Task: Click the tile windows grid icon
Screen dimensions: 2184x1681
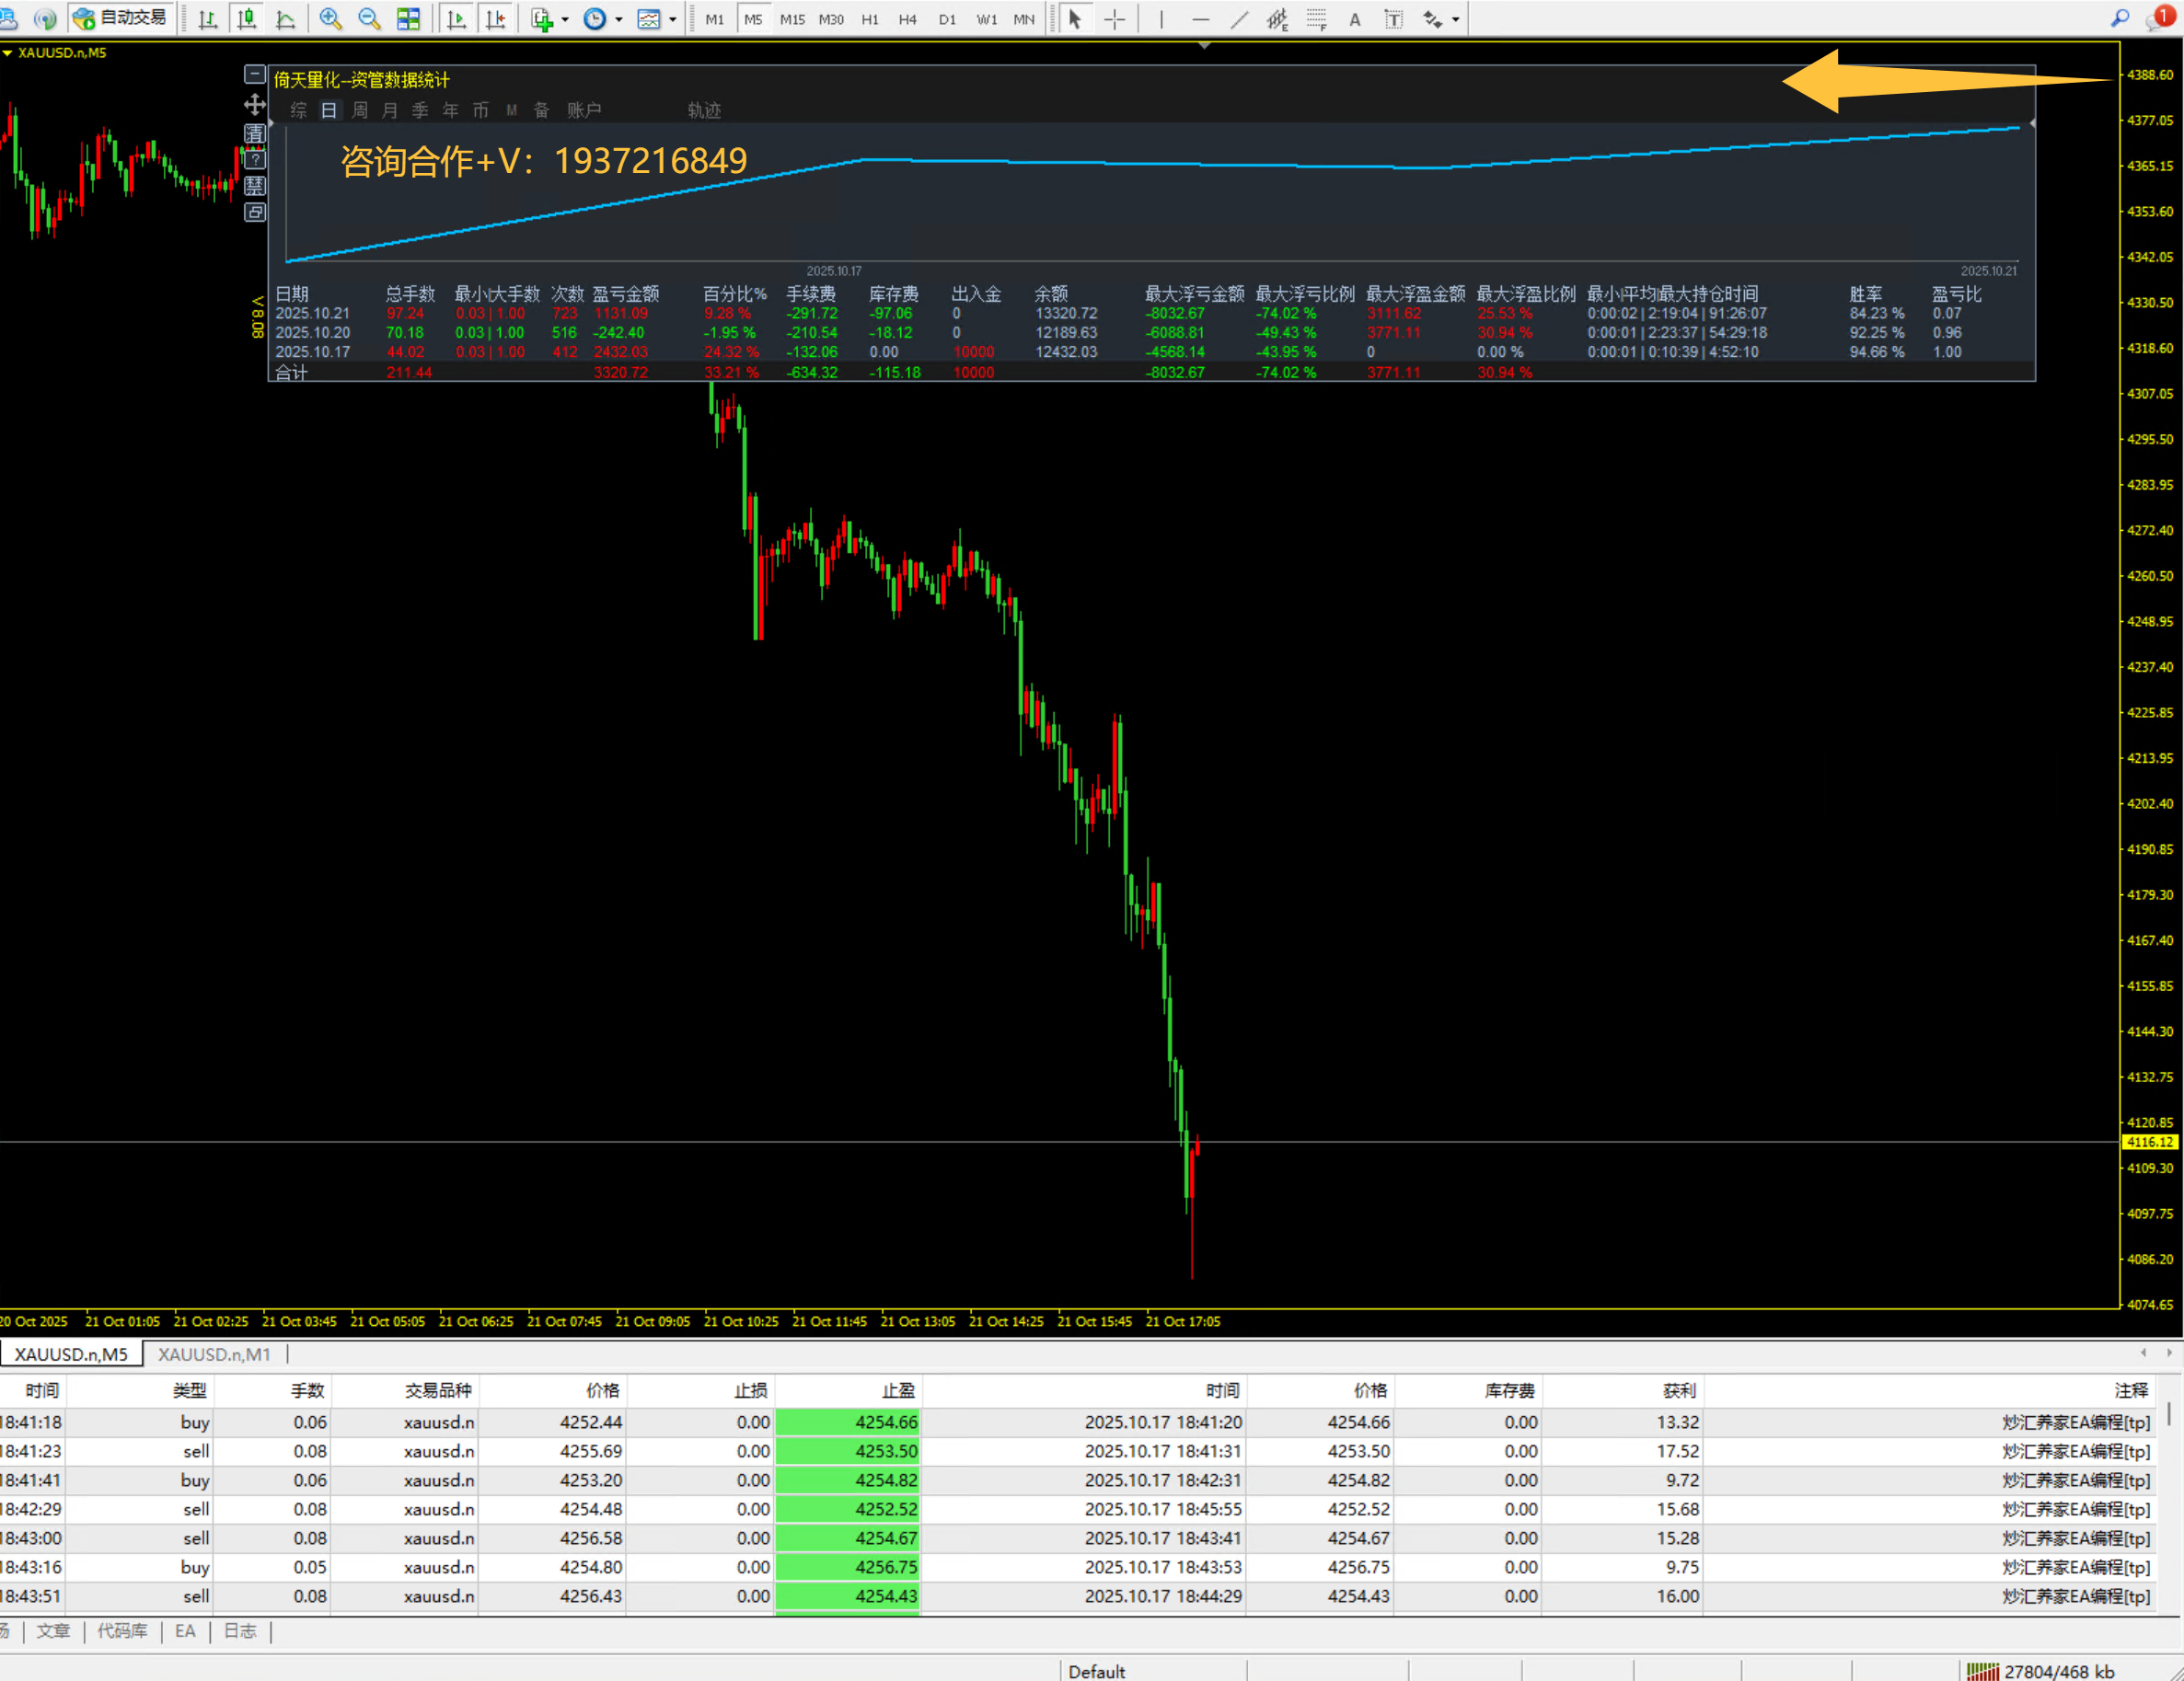Action: (408, 19)
